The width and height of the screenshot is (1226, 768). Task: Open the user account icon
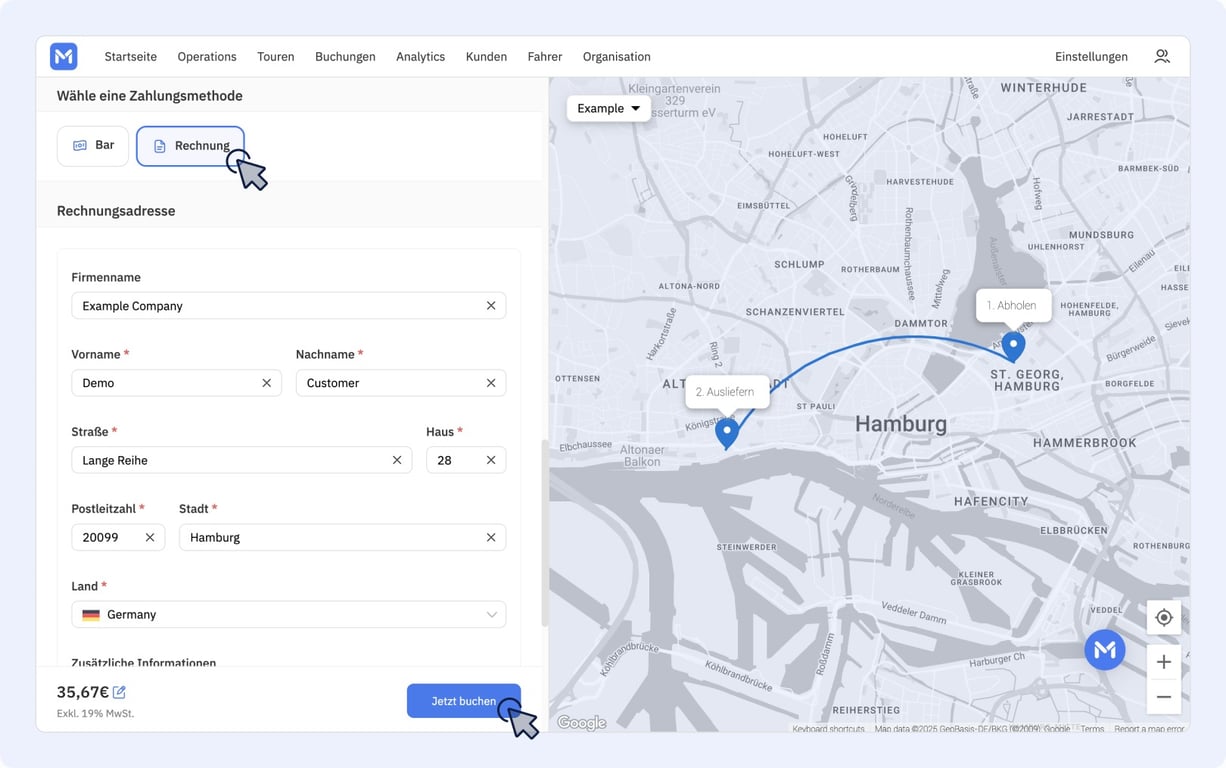pyautogui.click(x=1162, y=57)
